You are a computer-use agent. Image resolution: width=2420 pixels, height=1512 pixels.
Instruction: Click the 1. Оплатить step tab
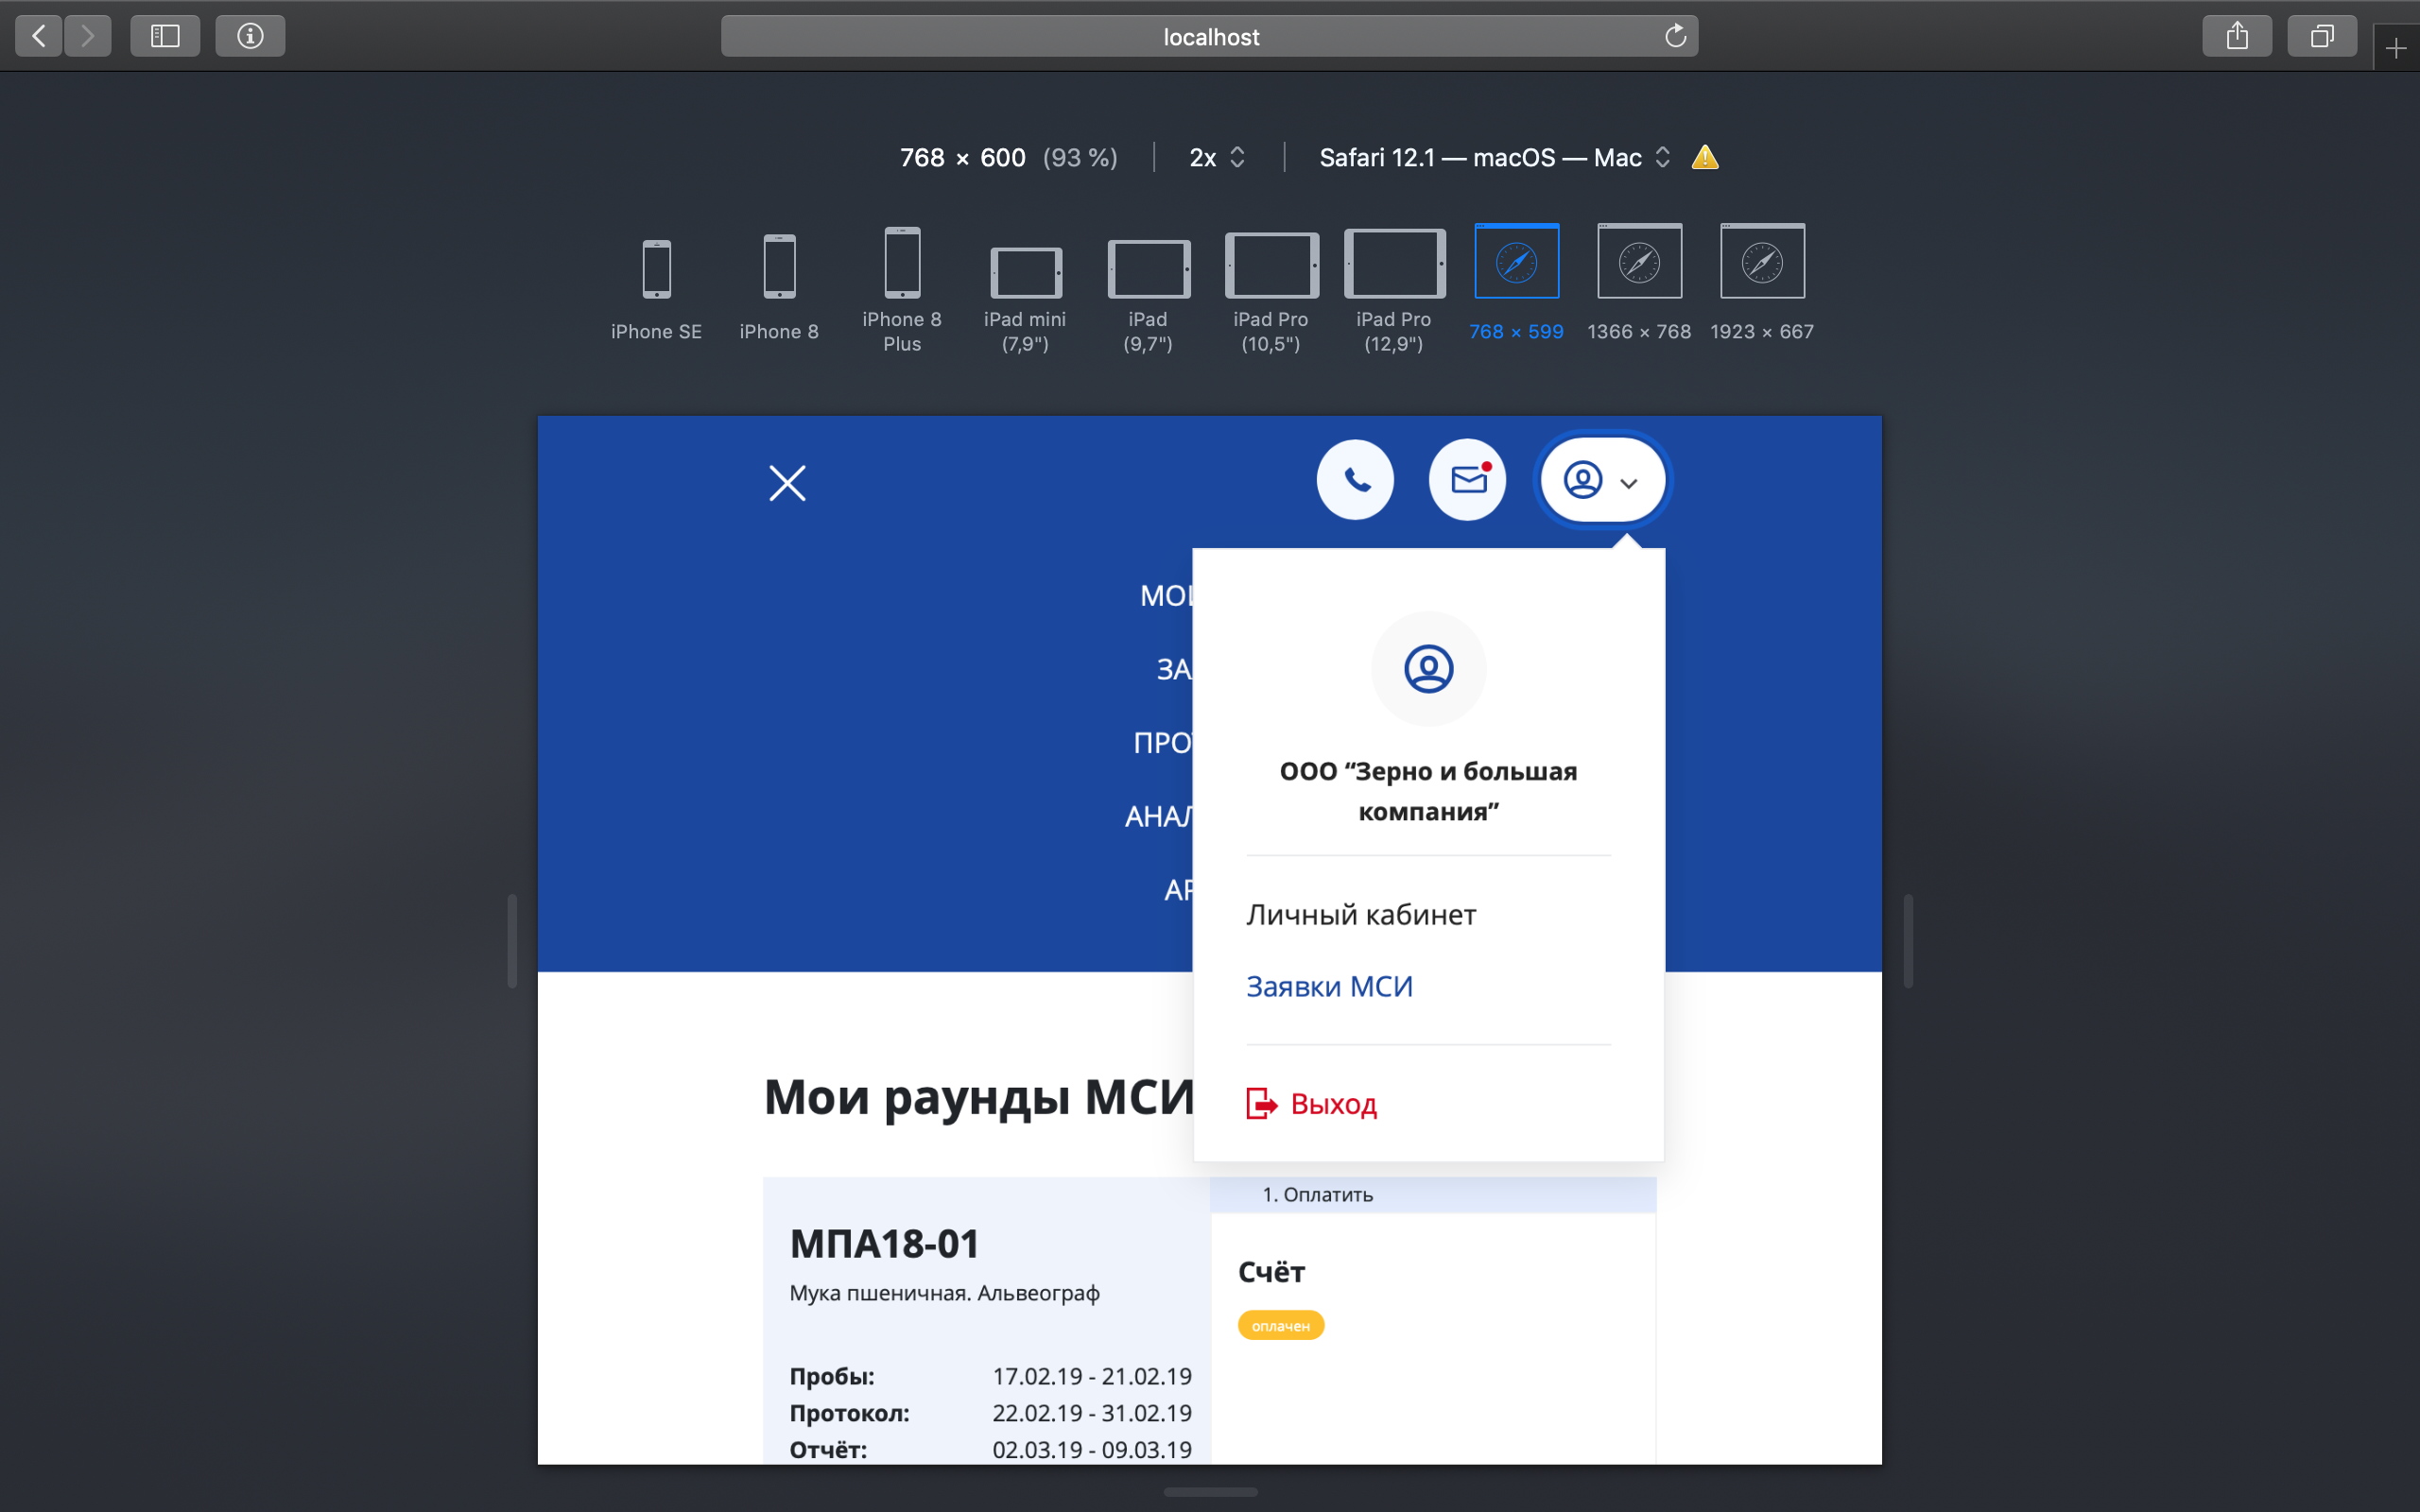(1317, 1194)
